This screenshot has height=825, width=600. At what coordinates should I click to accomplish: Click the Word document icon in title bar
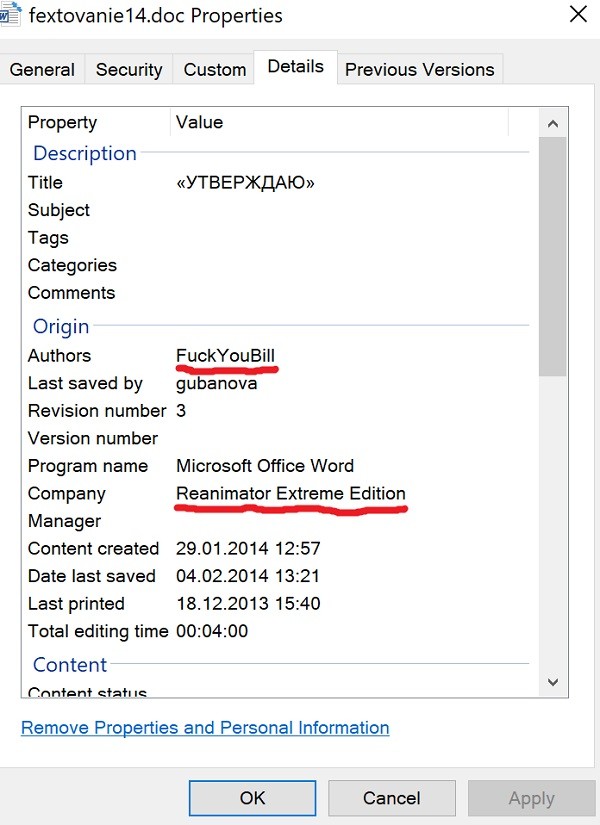[x=10, y=14]
